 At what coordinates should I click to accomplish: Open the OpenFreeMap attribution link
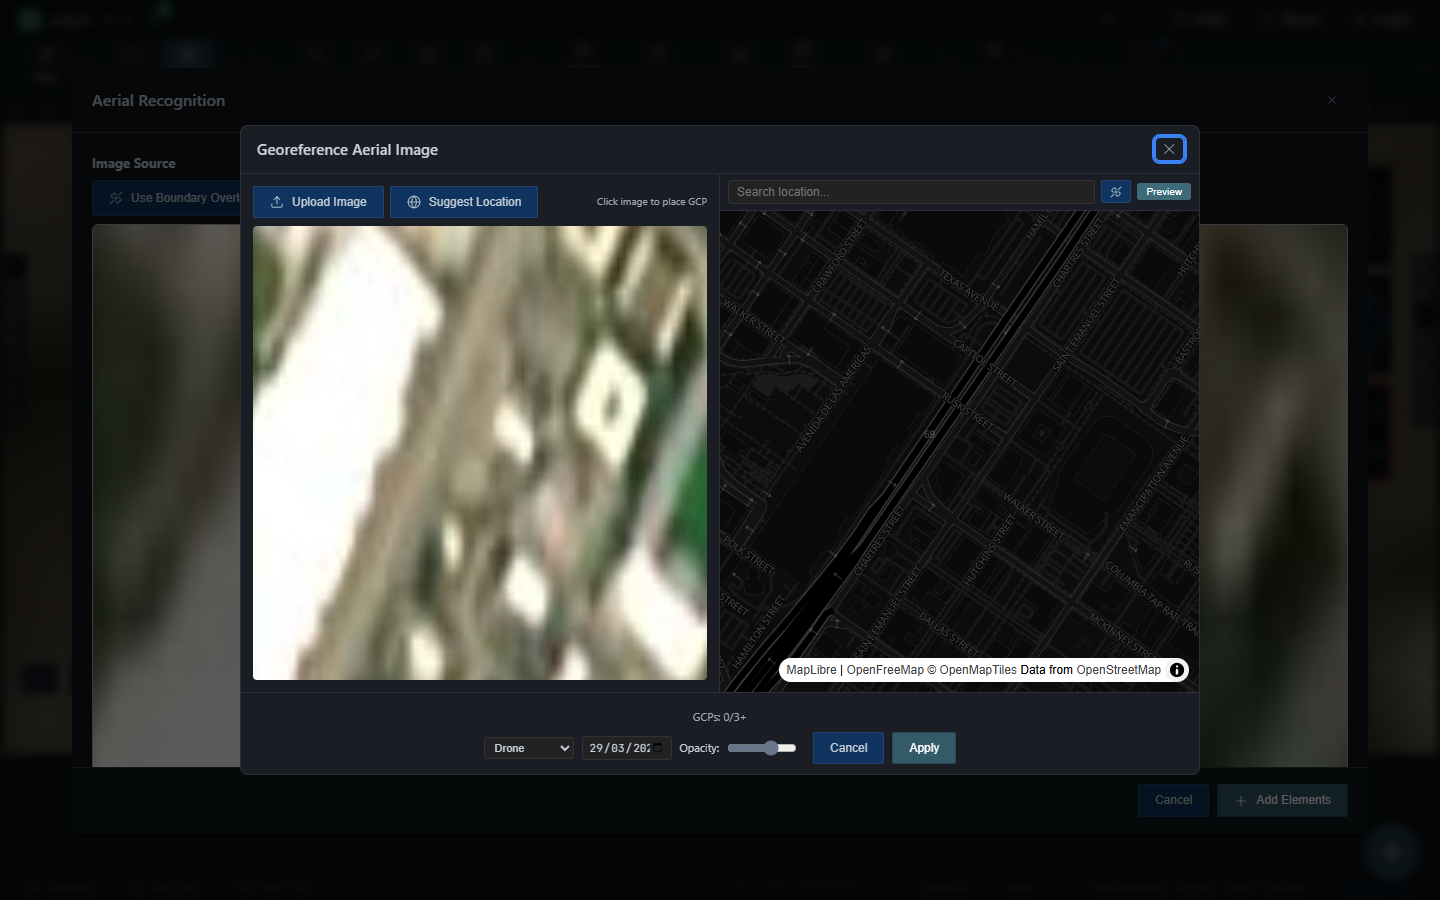click(x=885, y=670)
